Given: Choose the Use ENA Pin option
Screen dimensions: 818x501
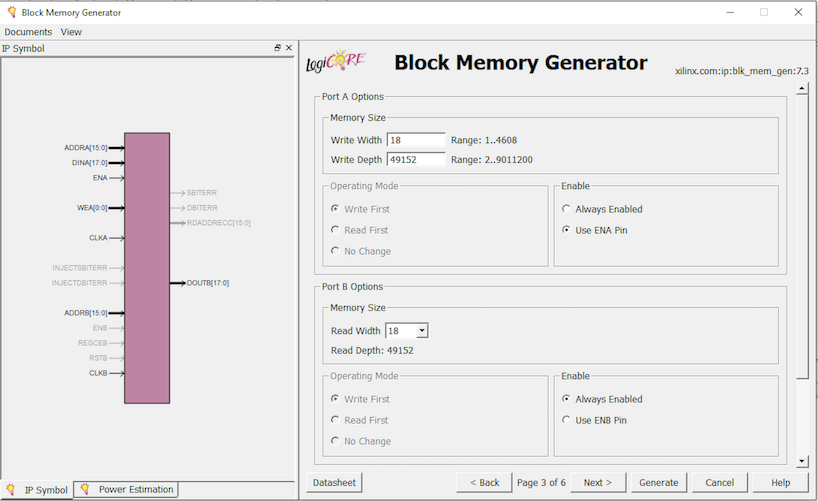Looking at the screenshot, I should click(x=566, y=230).
